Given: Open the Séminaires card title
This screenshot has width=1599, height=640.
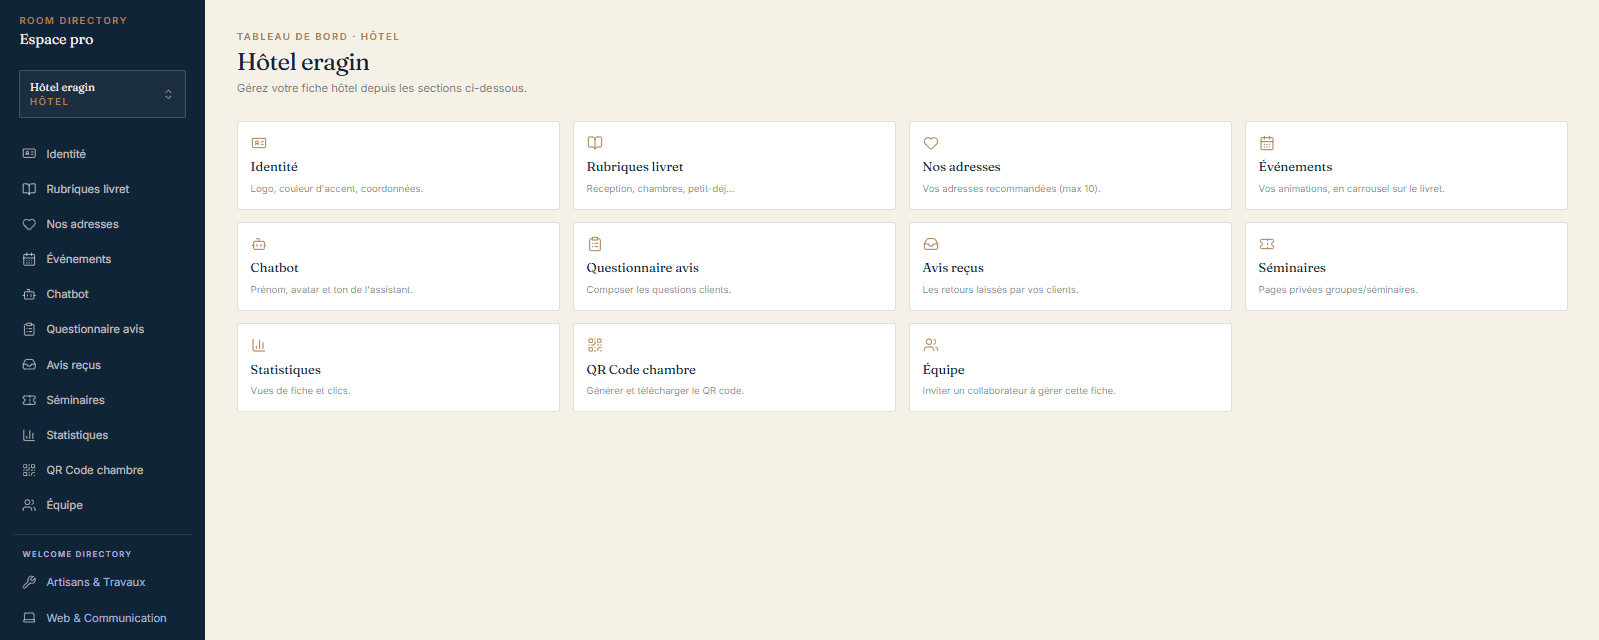Looking at the screenshot, I should click(1292, 268).
